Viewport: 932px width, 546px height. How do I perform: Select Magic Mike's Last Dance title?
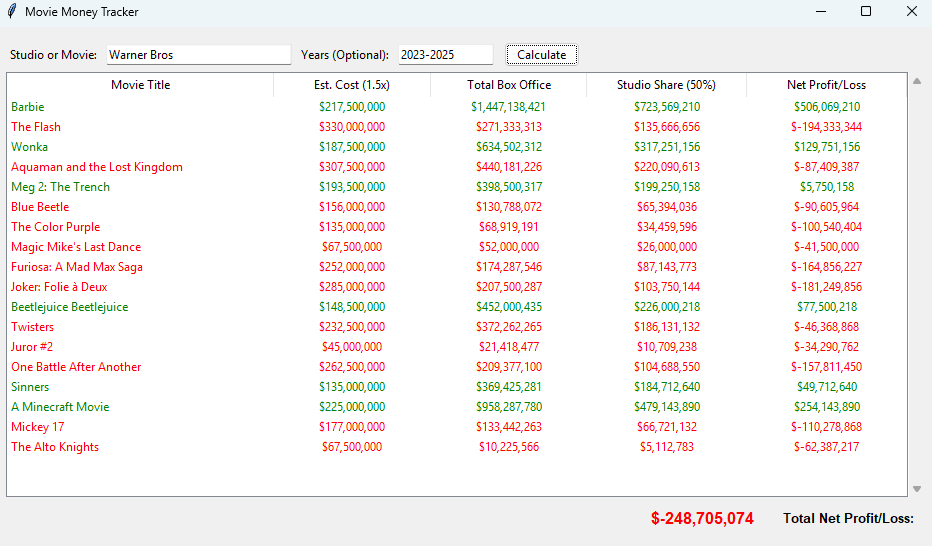point(76,247)
